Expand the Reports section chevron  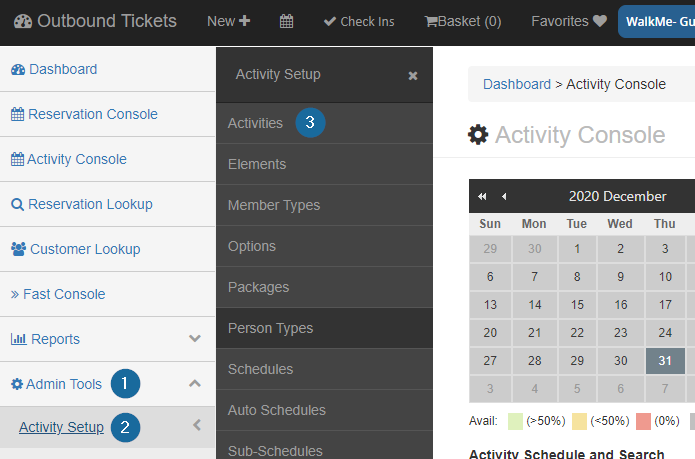195,339
